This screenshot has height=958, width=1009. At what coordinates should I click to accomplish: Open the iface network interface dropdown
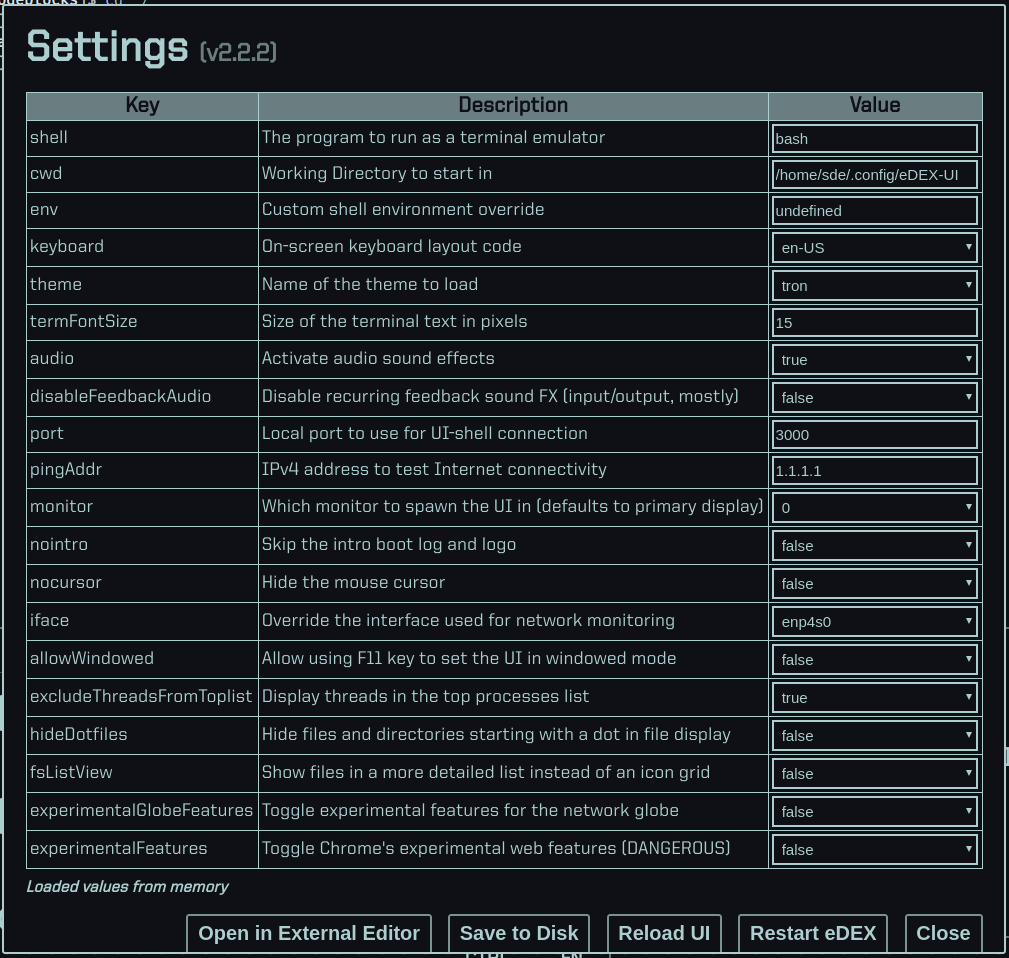coord(874,621)
